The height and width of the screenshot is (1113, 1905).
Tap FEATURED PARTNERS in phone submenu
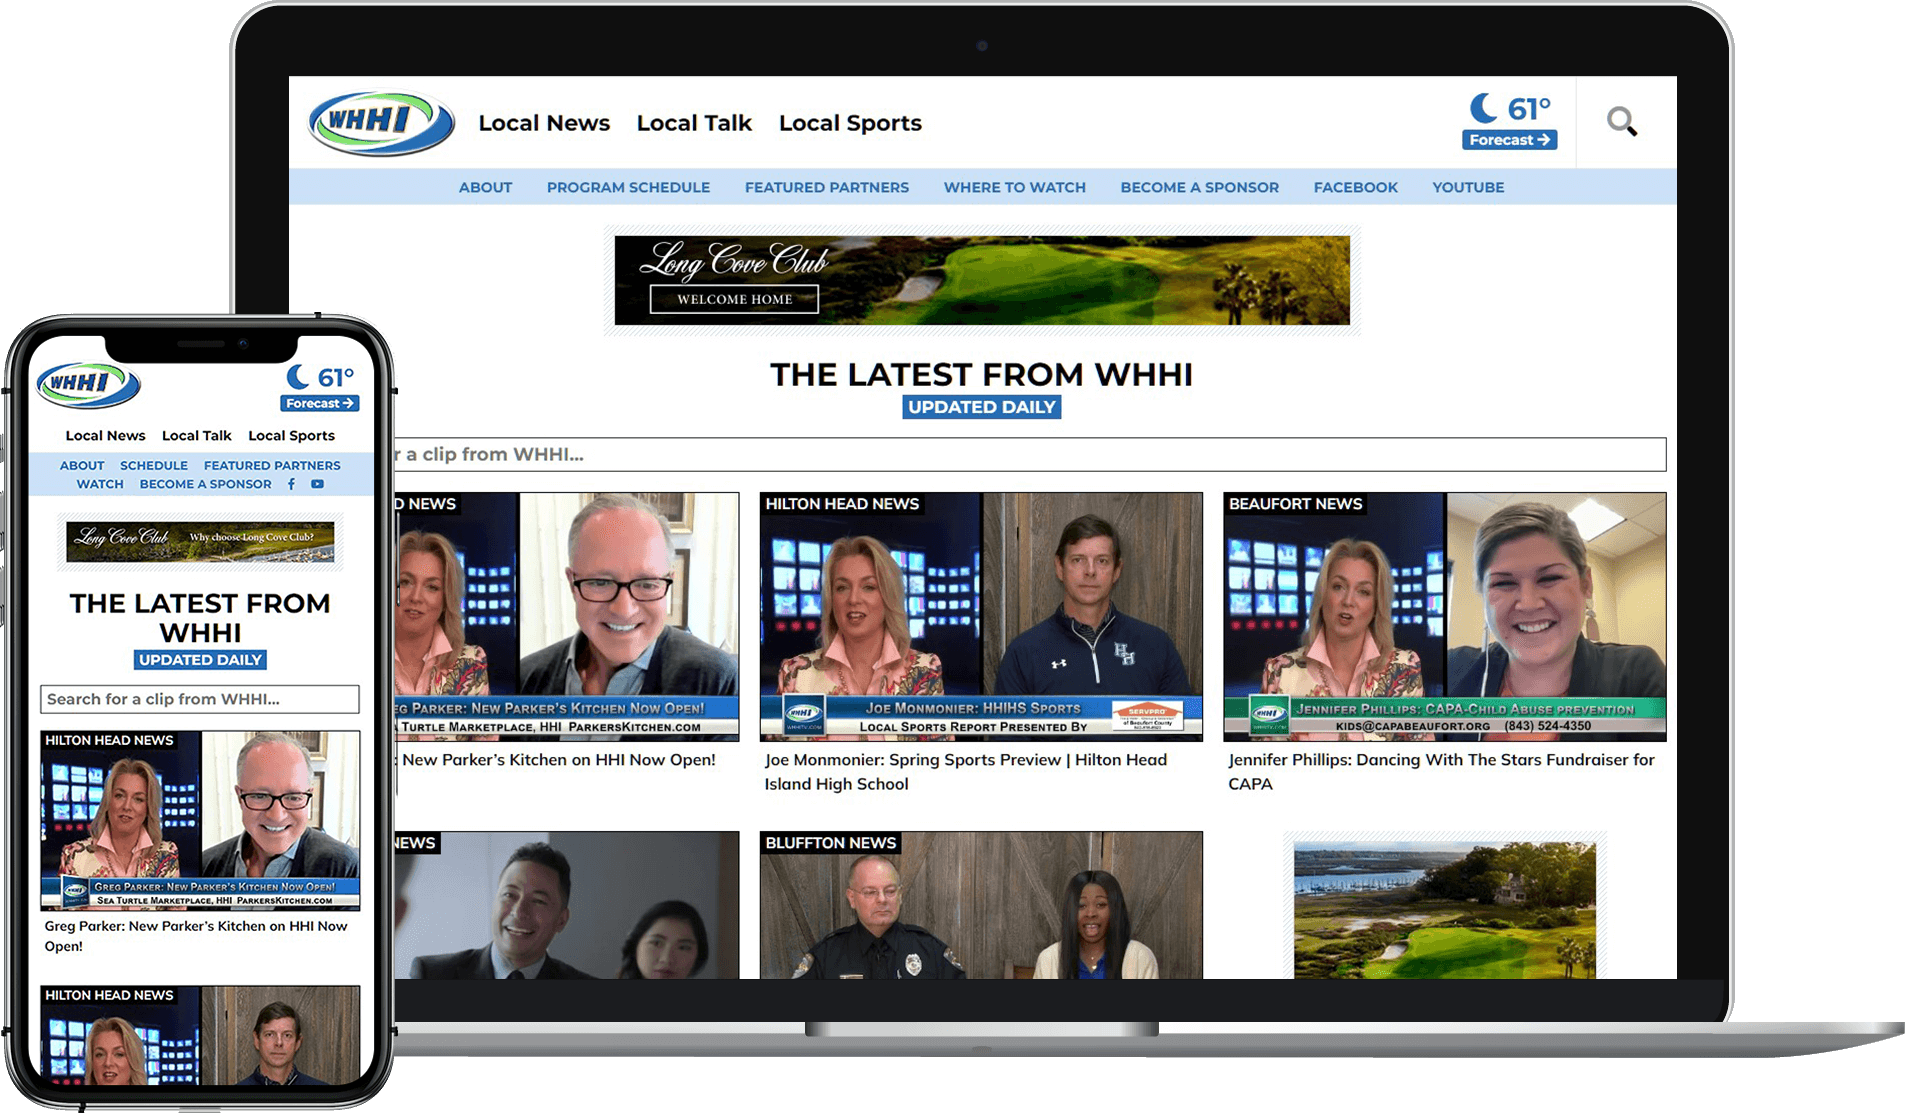272,466
